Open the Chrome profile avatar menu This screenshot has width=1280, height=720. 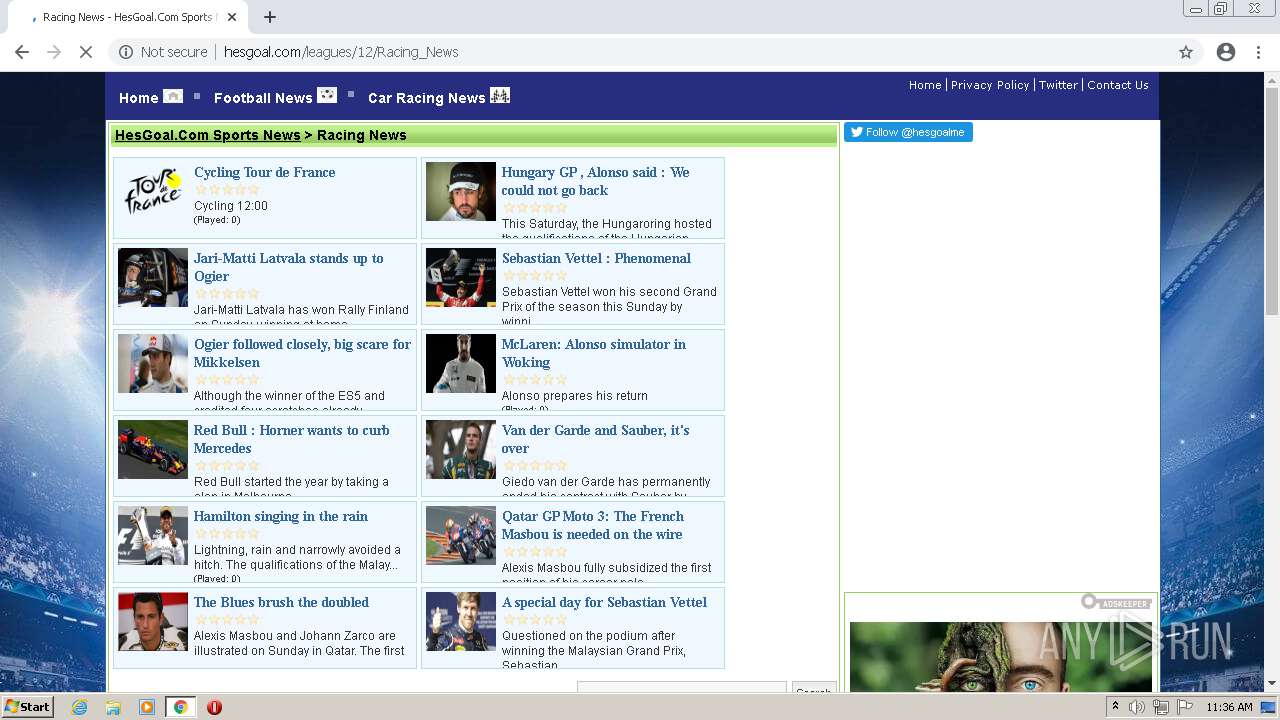pos(1226,52)
